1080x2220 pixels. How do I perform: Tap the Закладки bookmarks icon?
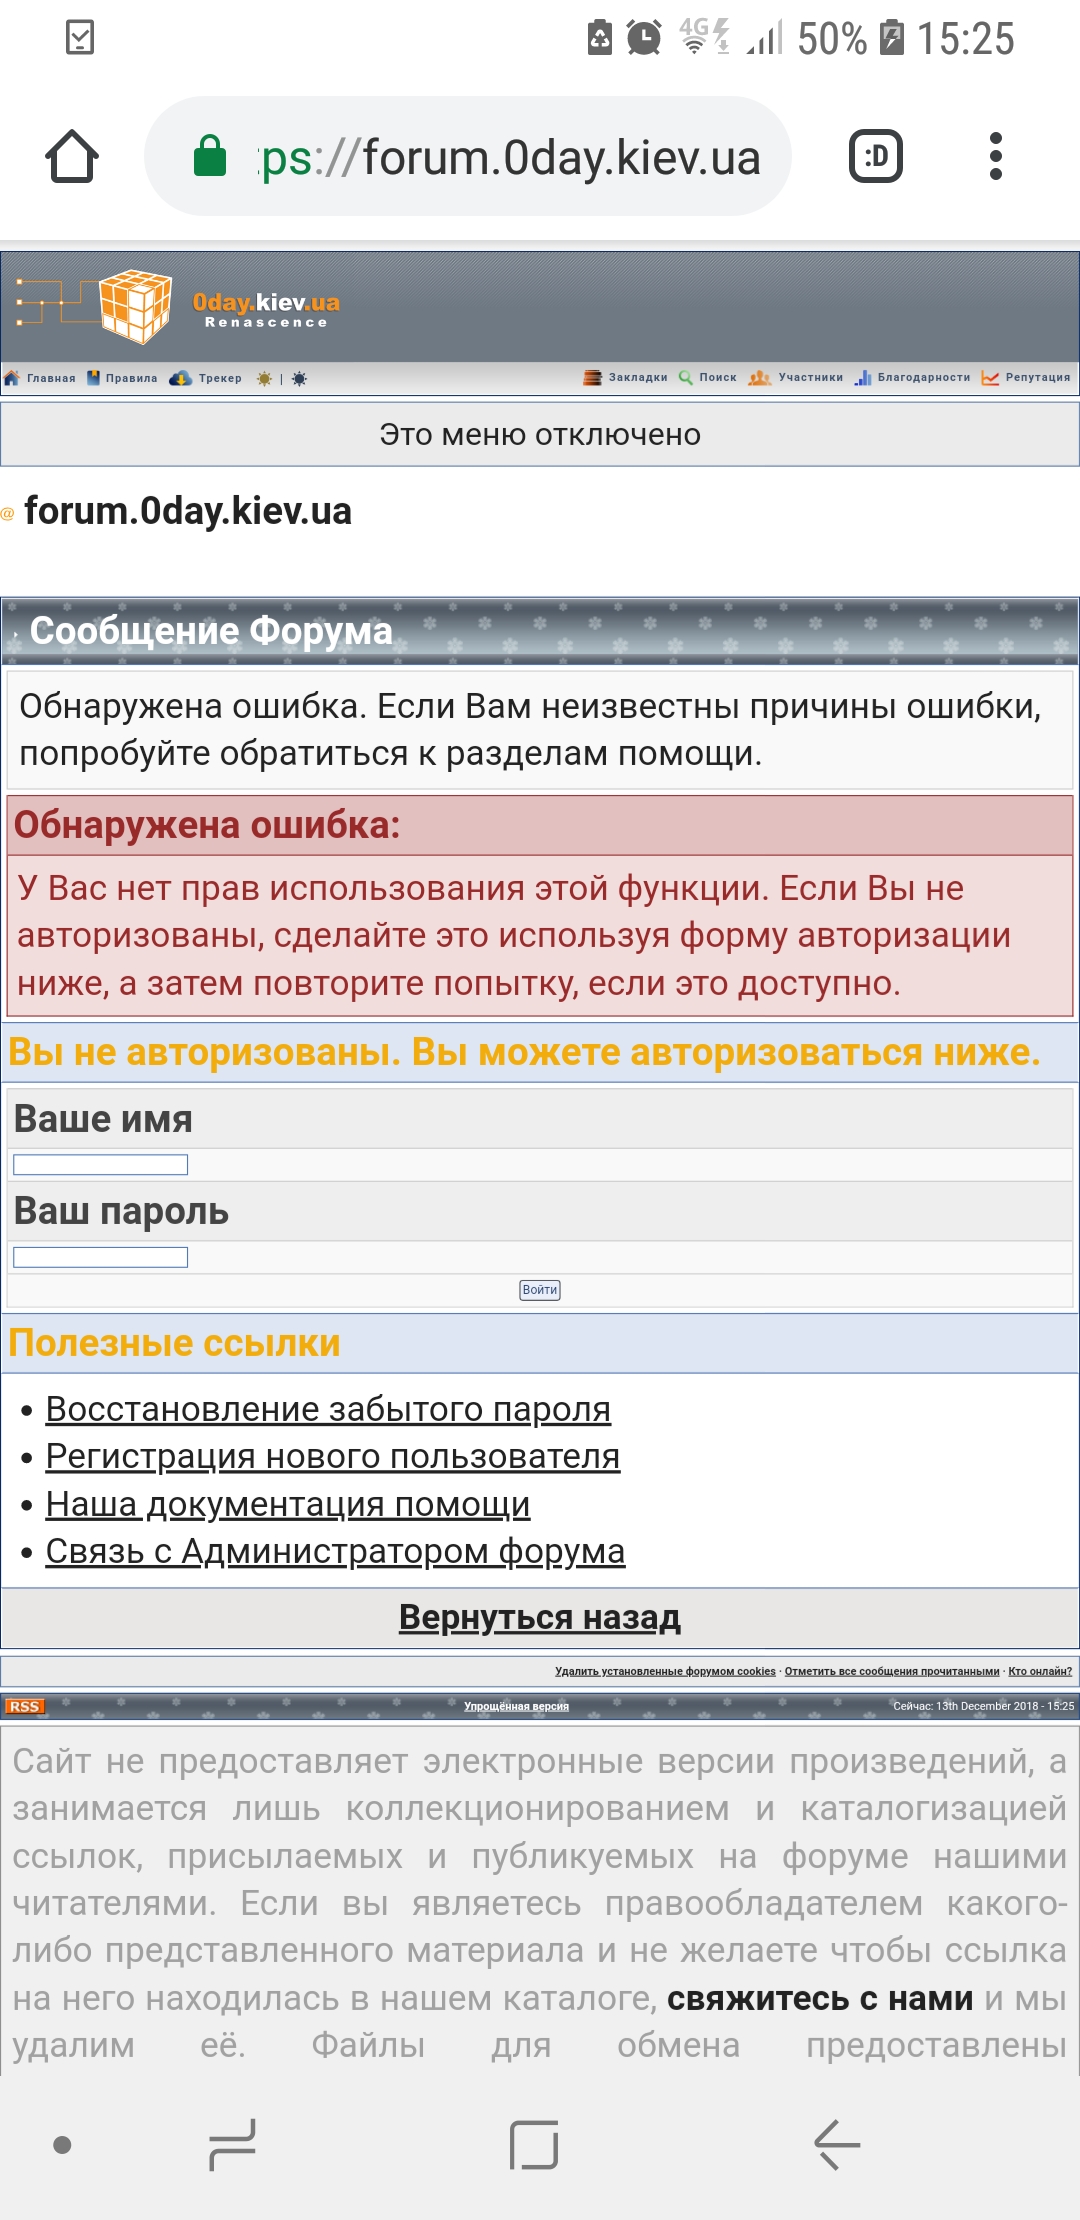coord(593,377)
